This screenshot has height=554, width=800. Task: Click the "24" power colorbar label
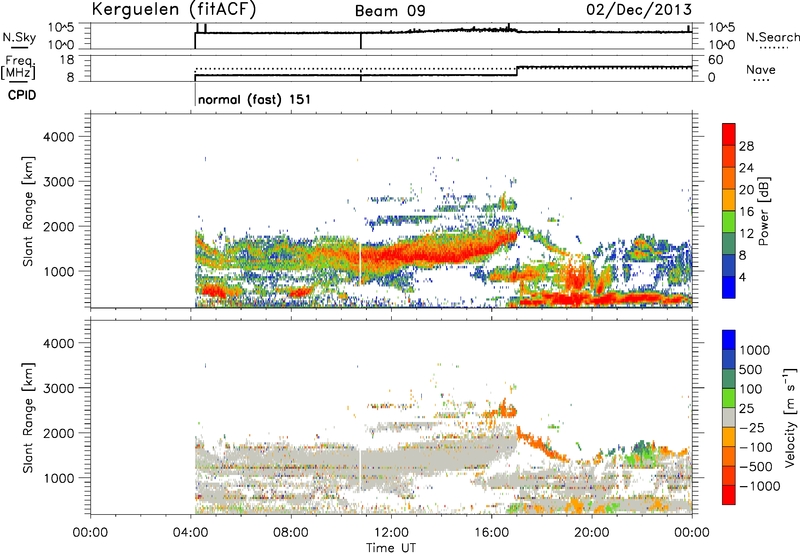(x=746, y=168)
